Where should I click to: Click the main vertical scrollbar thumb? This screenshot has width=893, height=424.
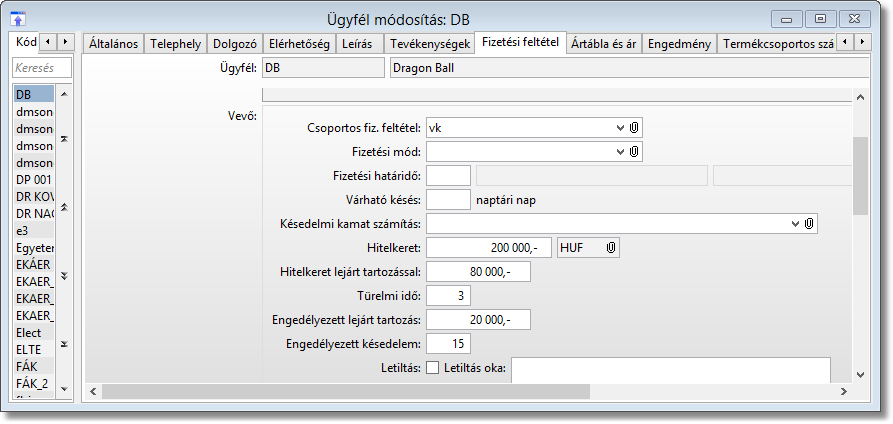coord(860,175)
